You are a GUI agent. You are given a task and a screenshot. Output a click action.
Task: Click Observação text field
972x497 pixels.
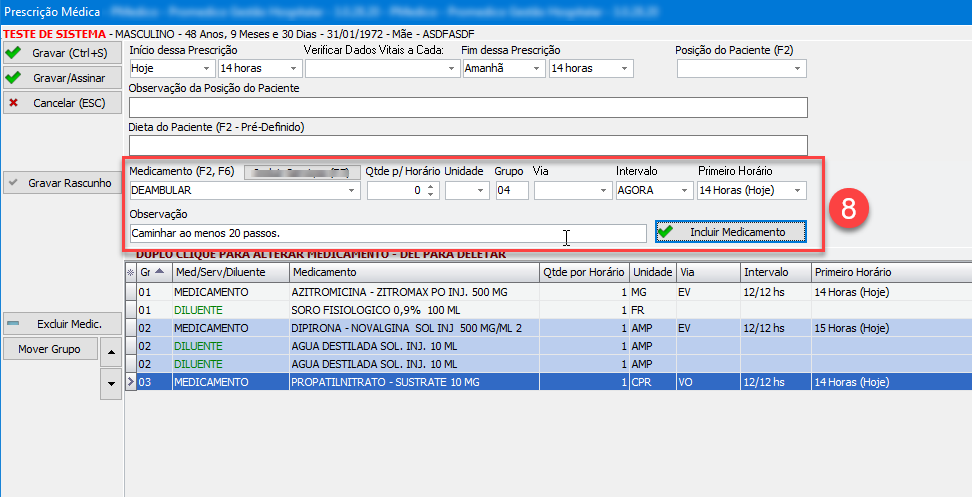388,233
